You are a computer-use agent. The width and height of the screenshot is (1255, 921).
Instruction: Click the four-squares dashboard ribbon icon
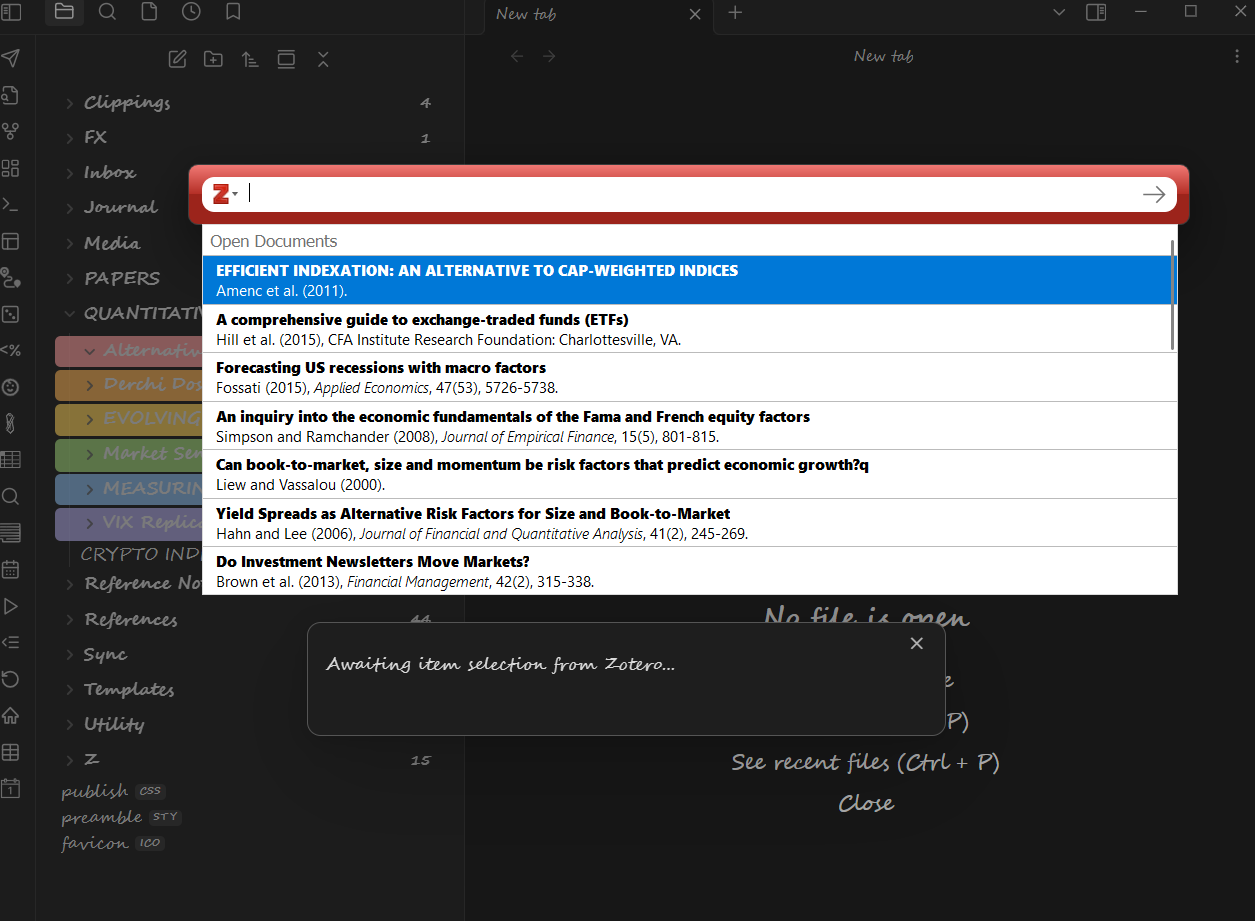tap(10, 168)
